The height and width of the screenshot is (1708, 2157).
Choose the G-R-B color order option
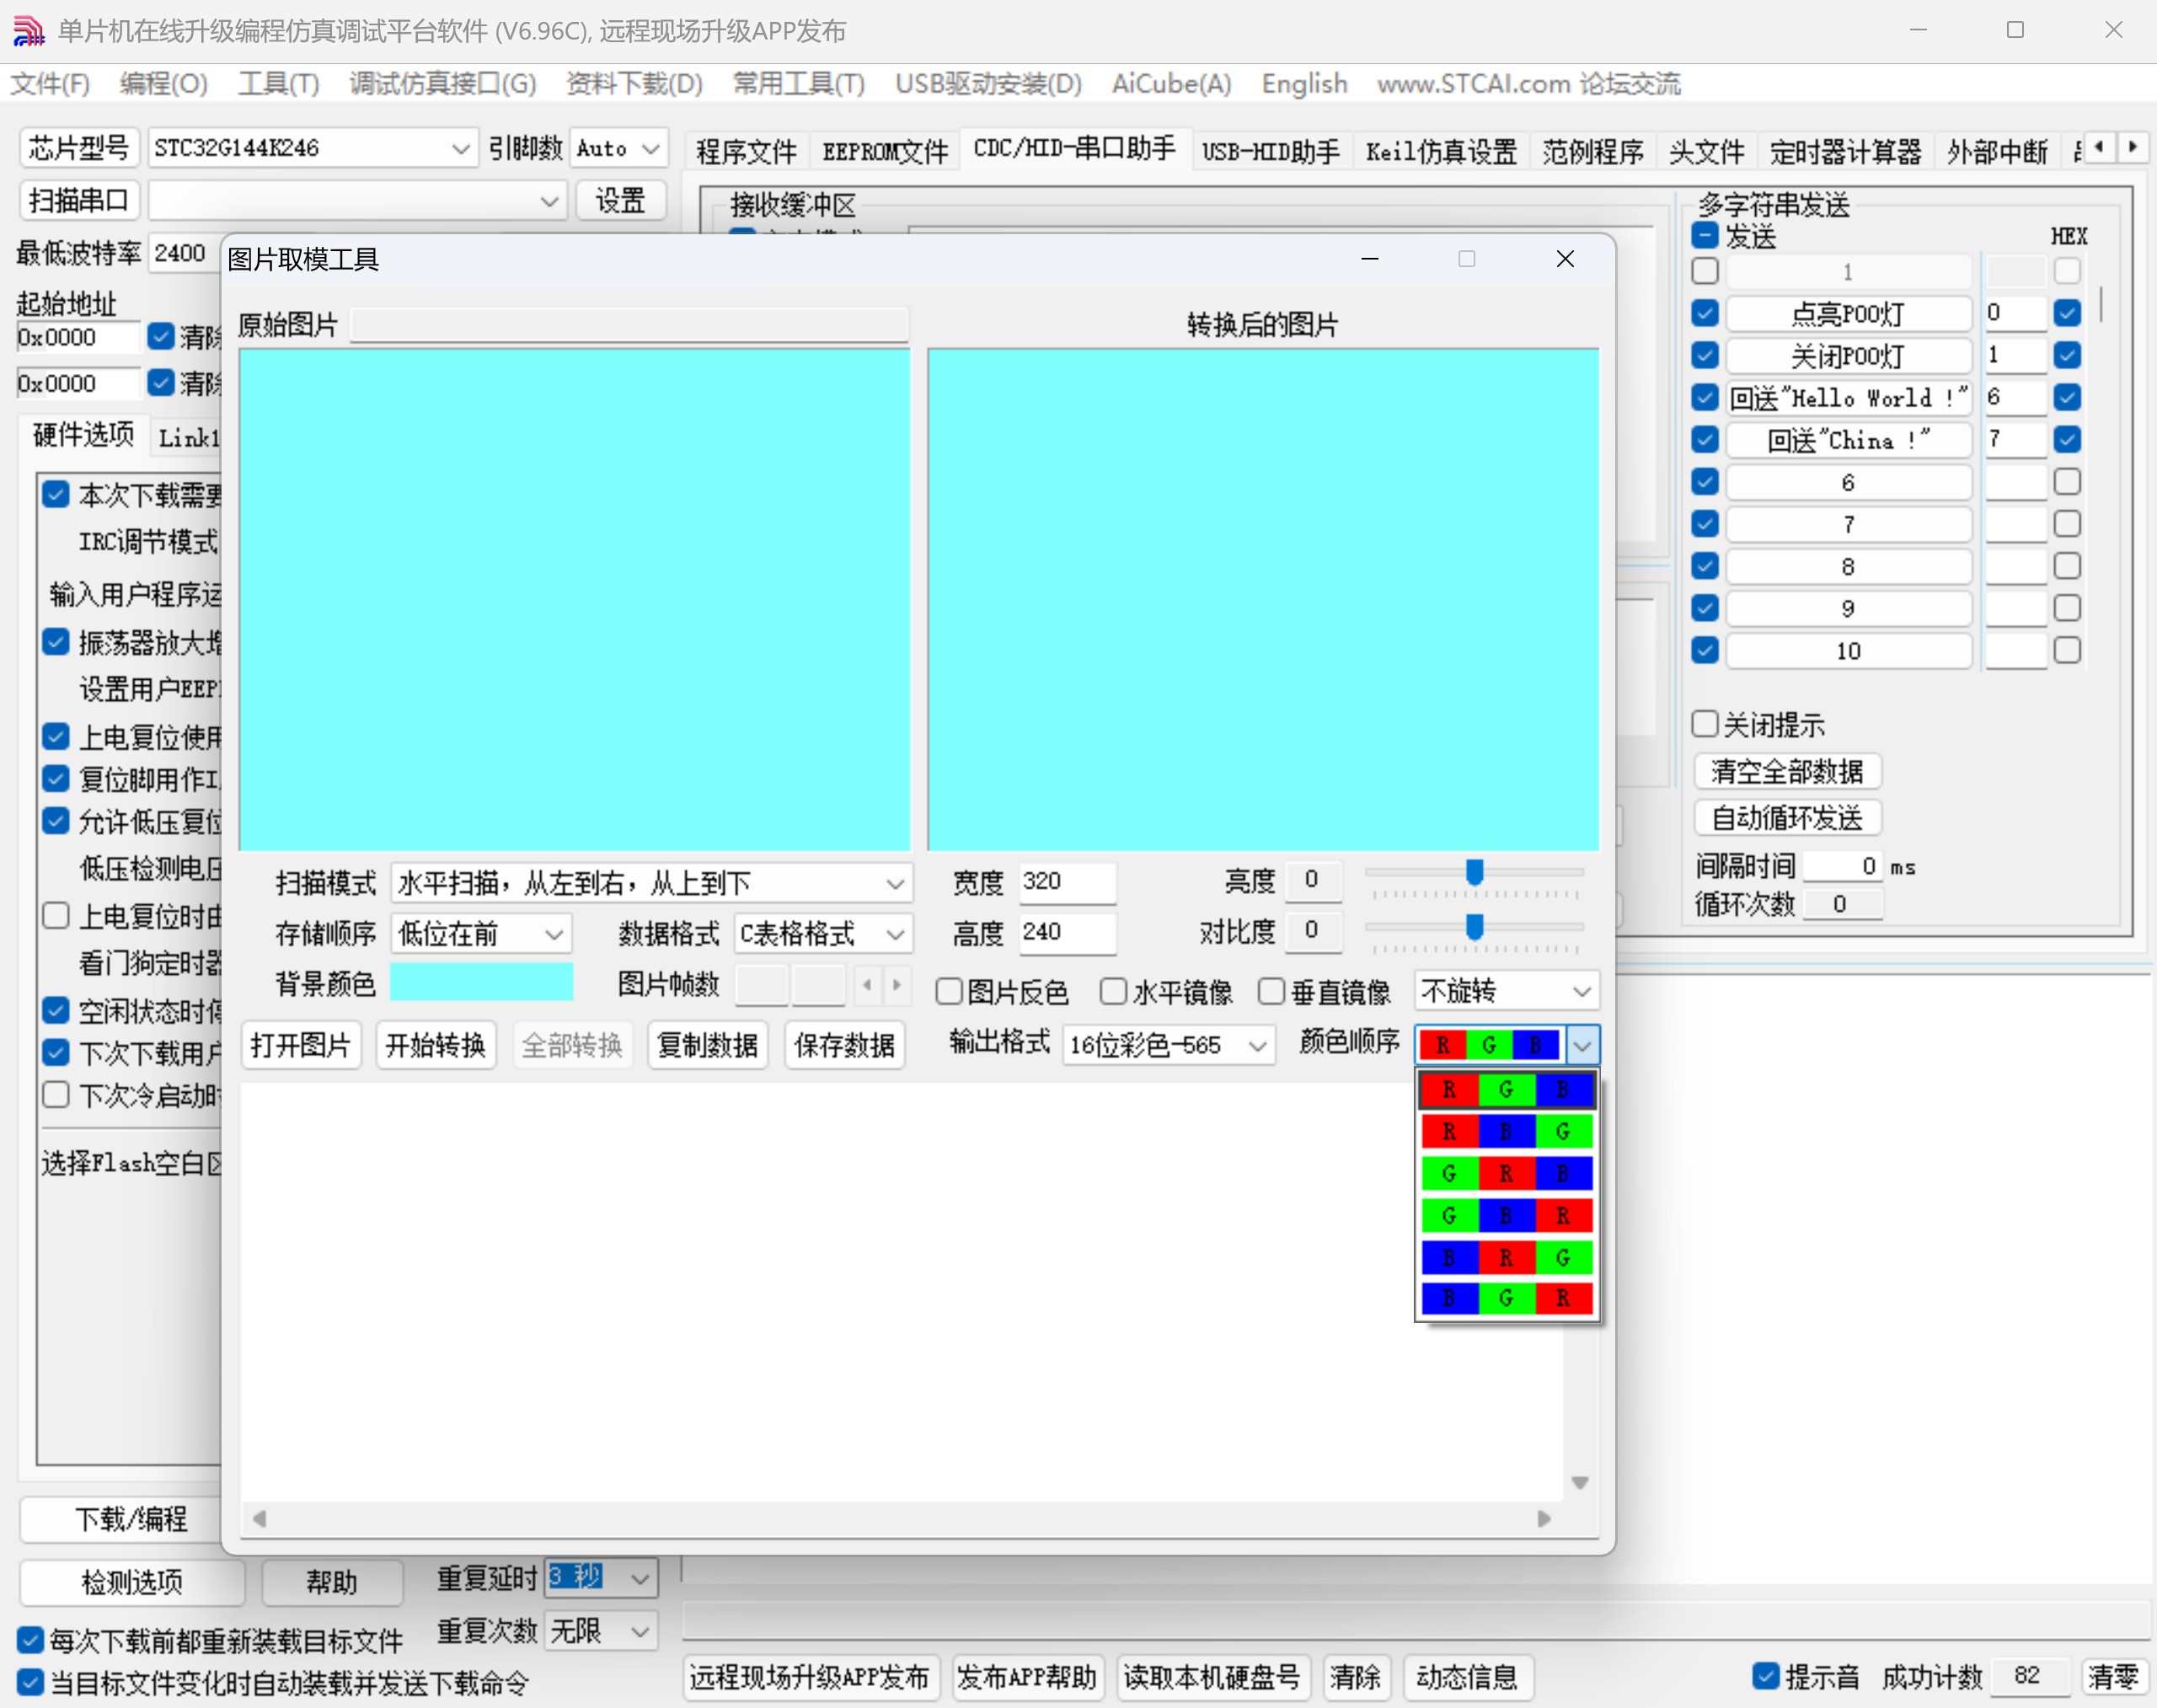[x=1506, y=1173]
